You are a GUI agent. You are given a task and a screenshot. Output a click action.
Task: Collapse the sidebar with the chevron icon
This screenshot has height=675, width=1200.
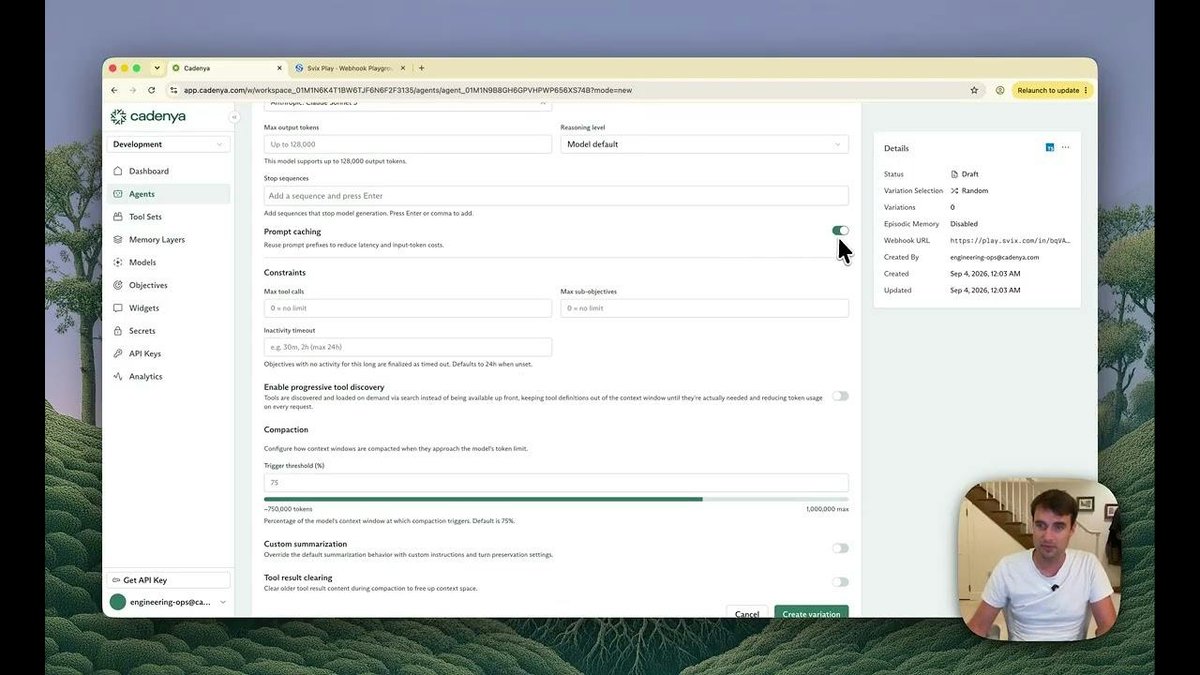(x=234, y=117)
